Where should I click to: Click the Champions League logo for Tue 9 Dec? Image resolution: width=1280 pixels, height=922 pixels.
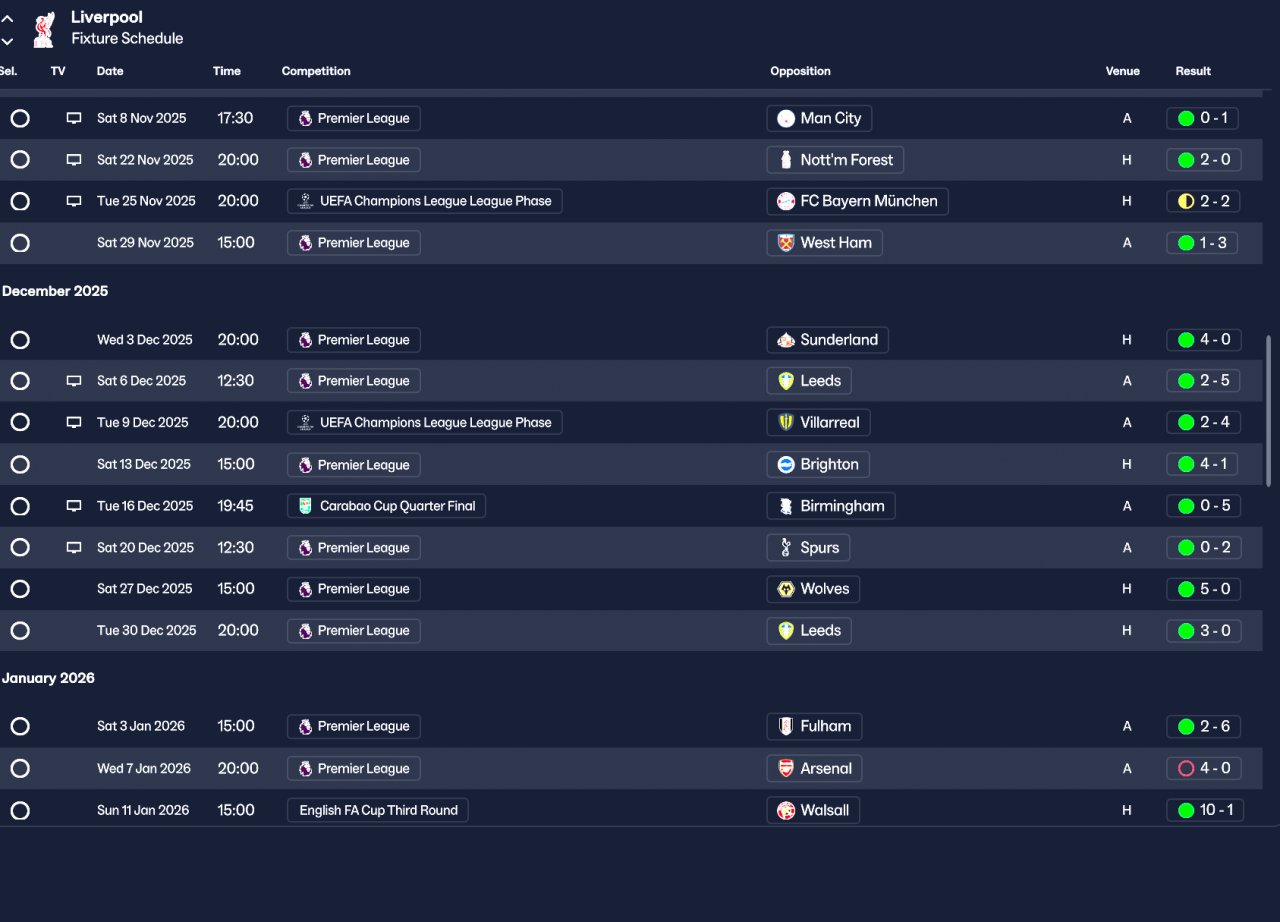[x=306, y=422]
